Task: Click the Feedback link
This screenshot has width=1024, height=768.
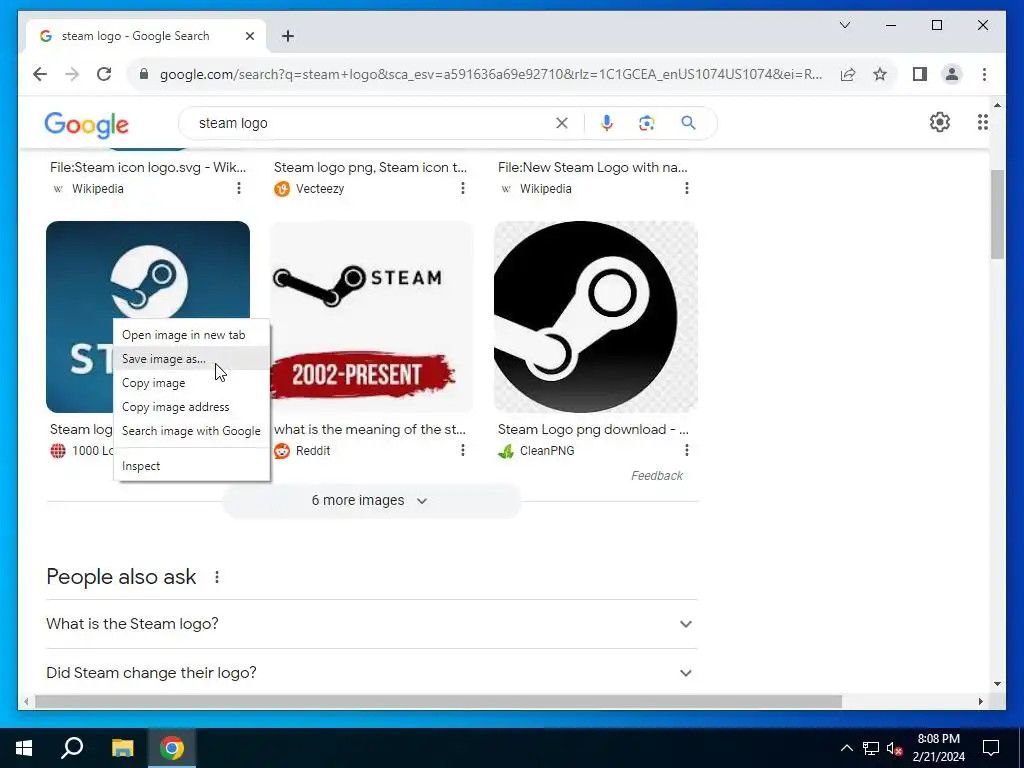Action: (657, 476)
